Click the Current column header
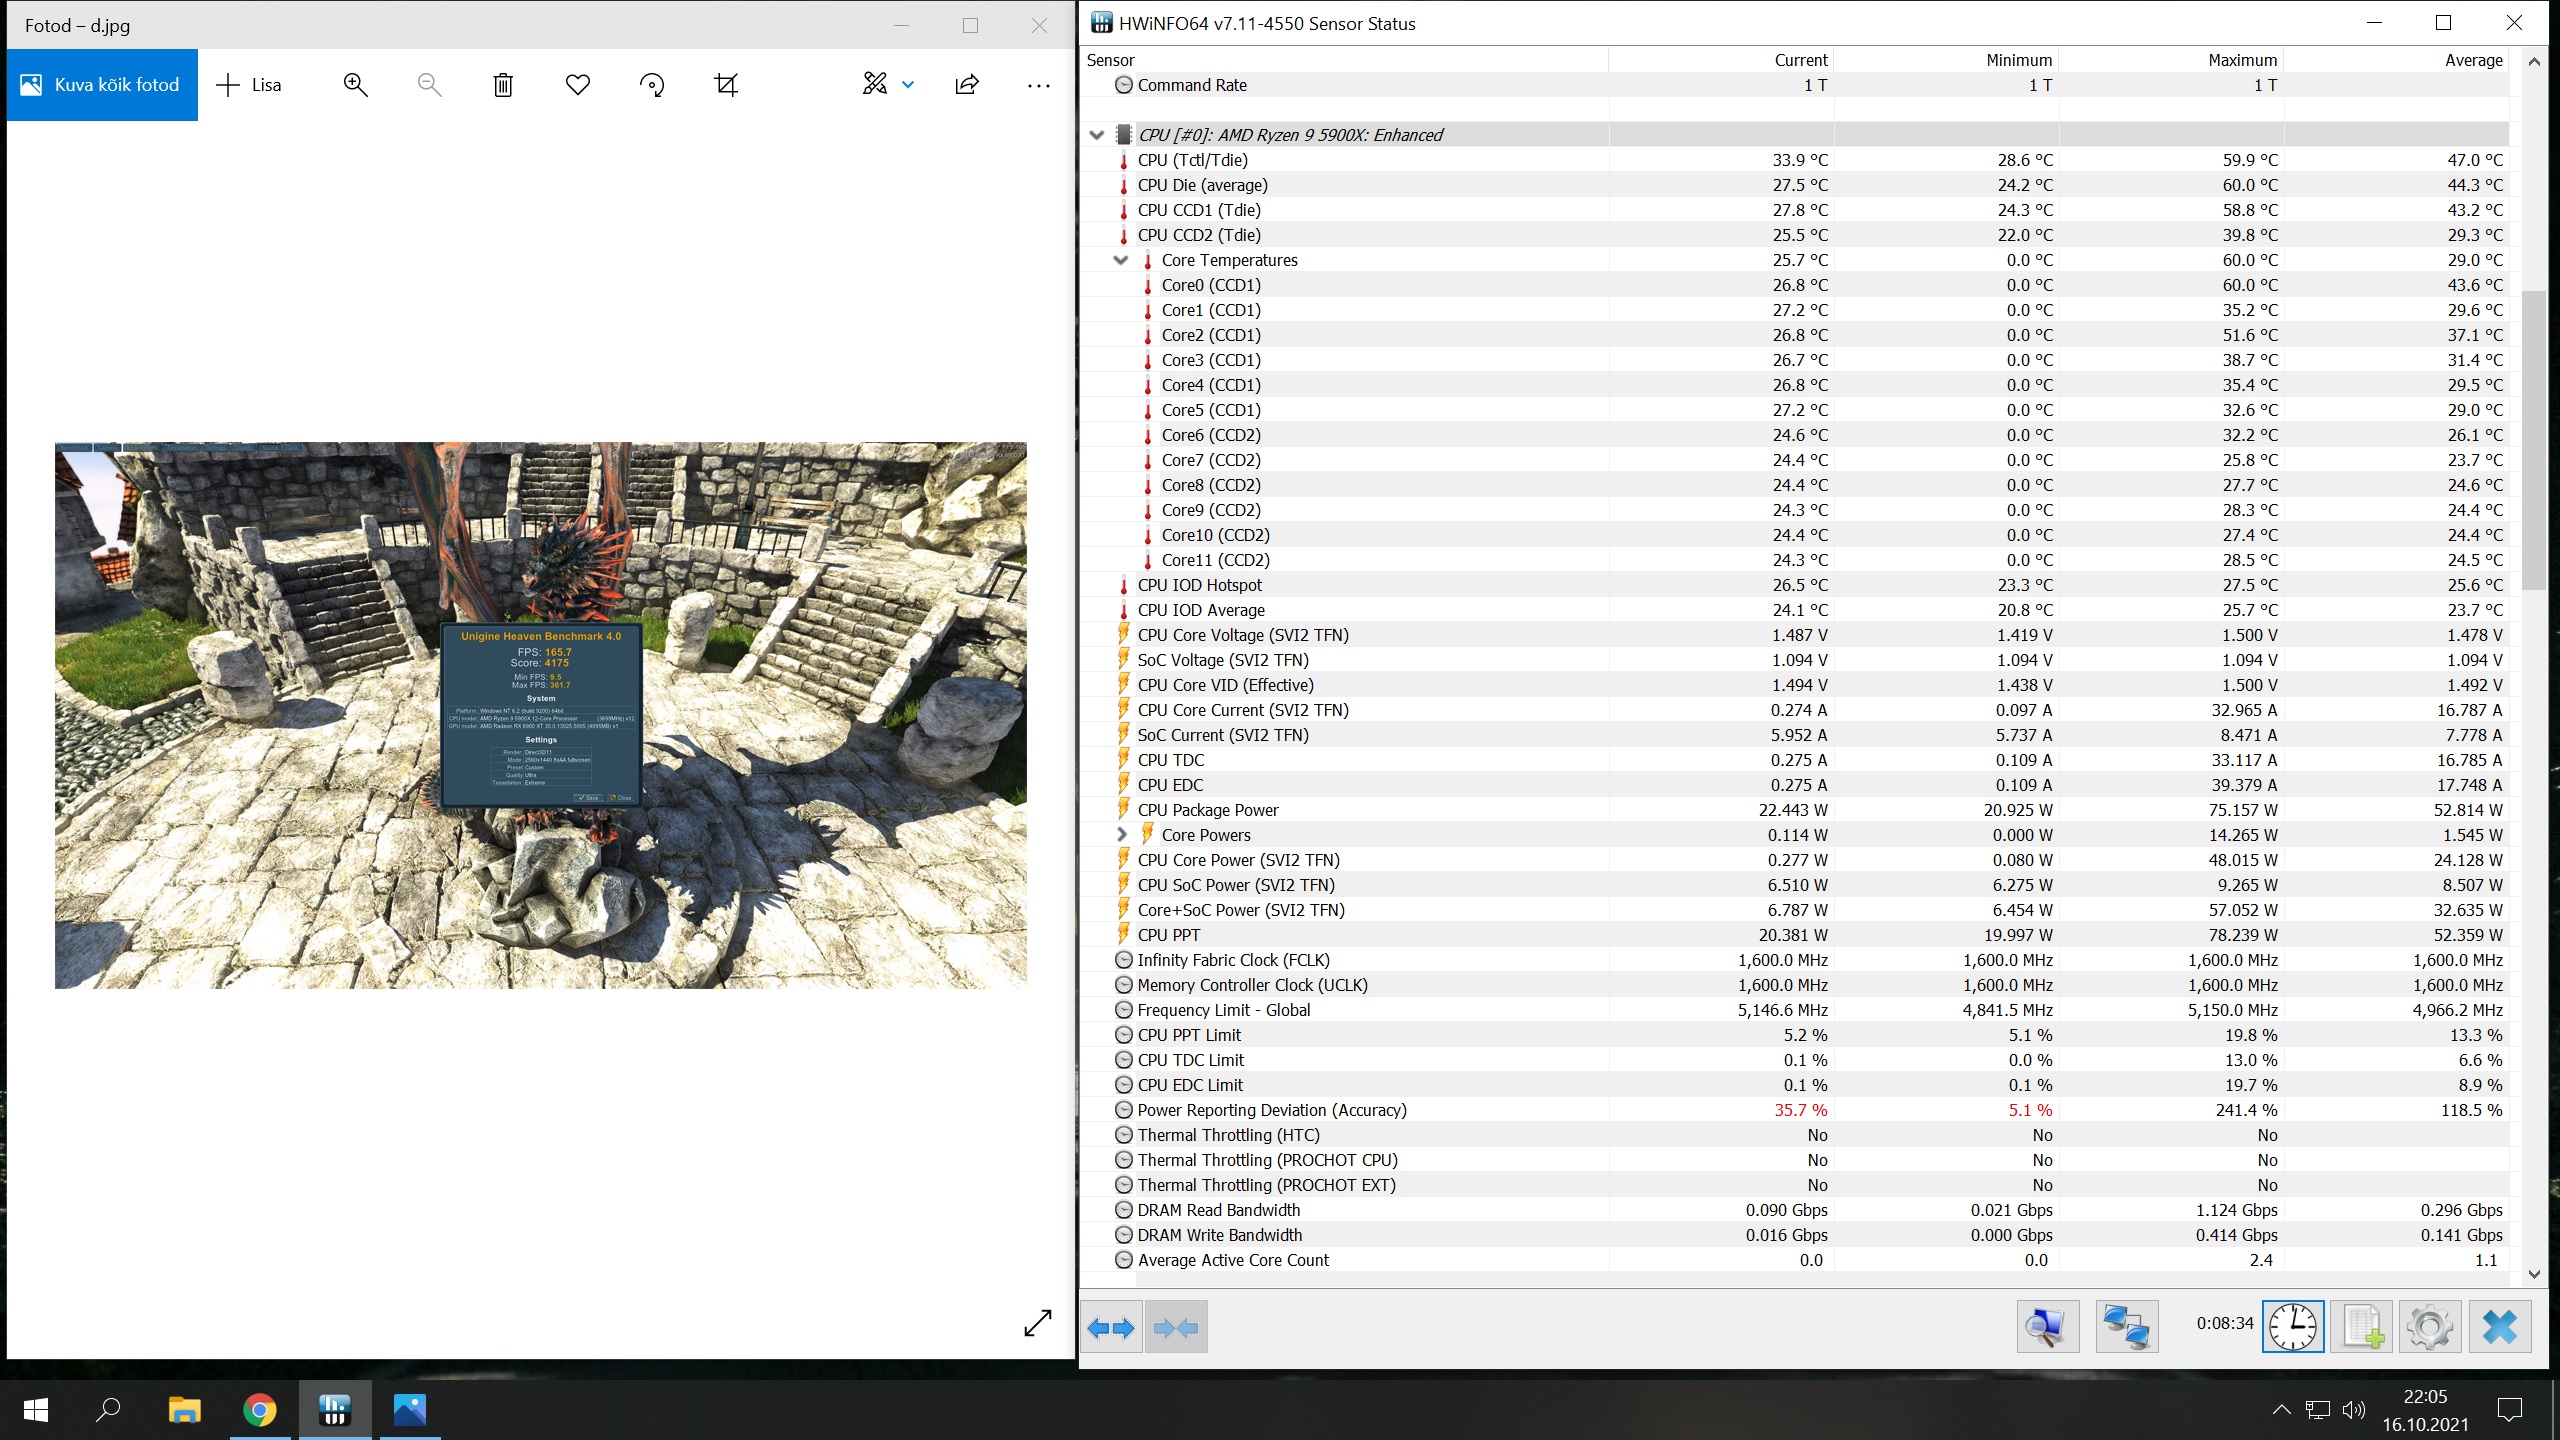2560x1440 pixels. coord(1721,60)
